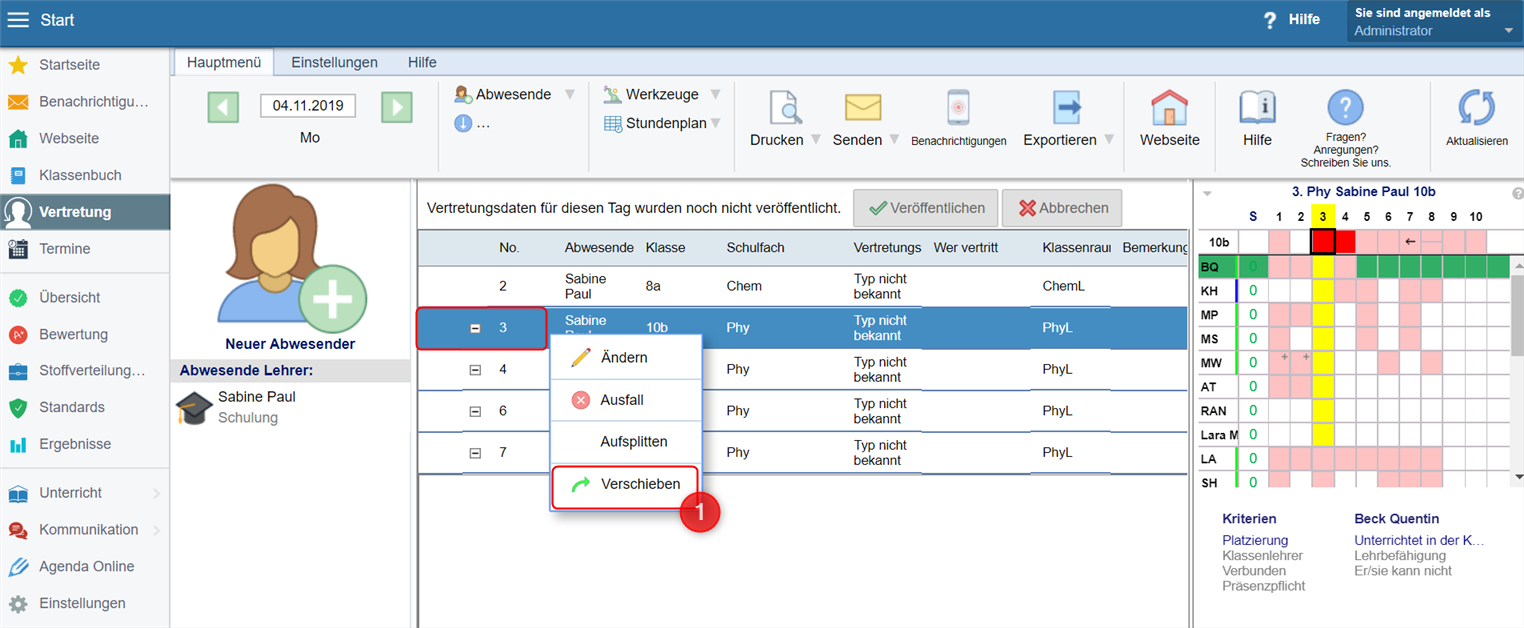Open Agenda Online in the sidebar
The height and width of the screenshot is (628, 1524).
[85, 566]
